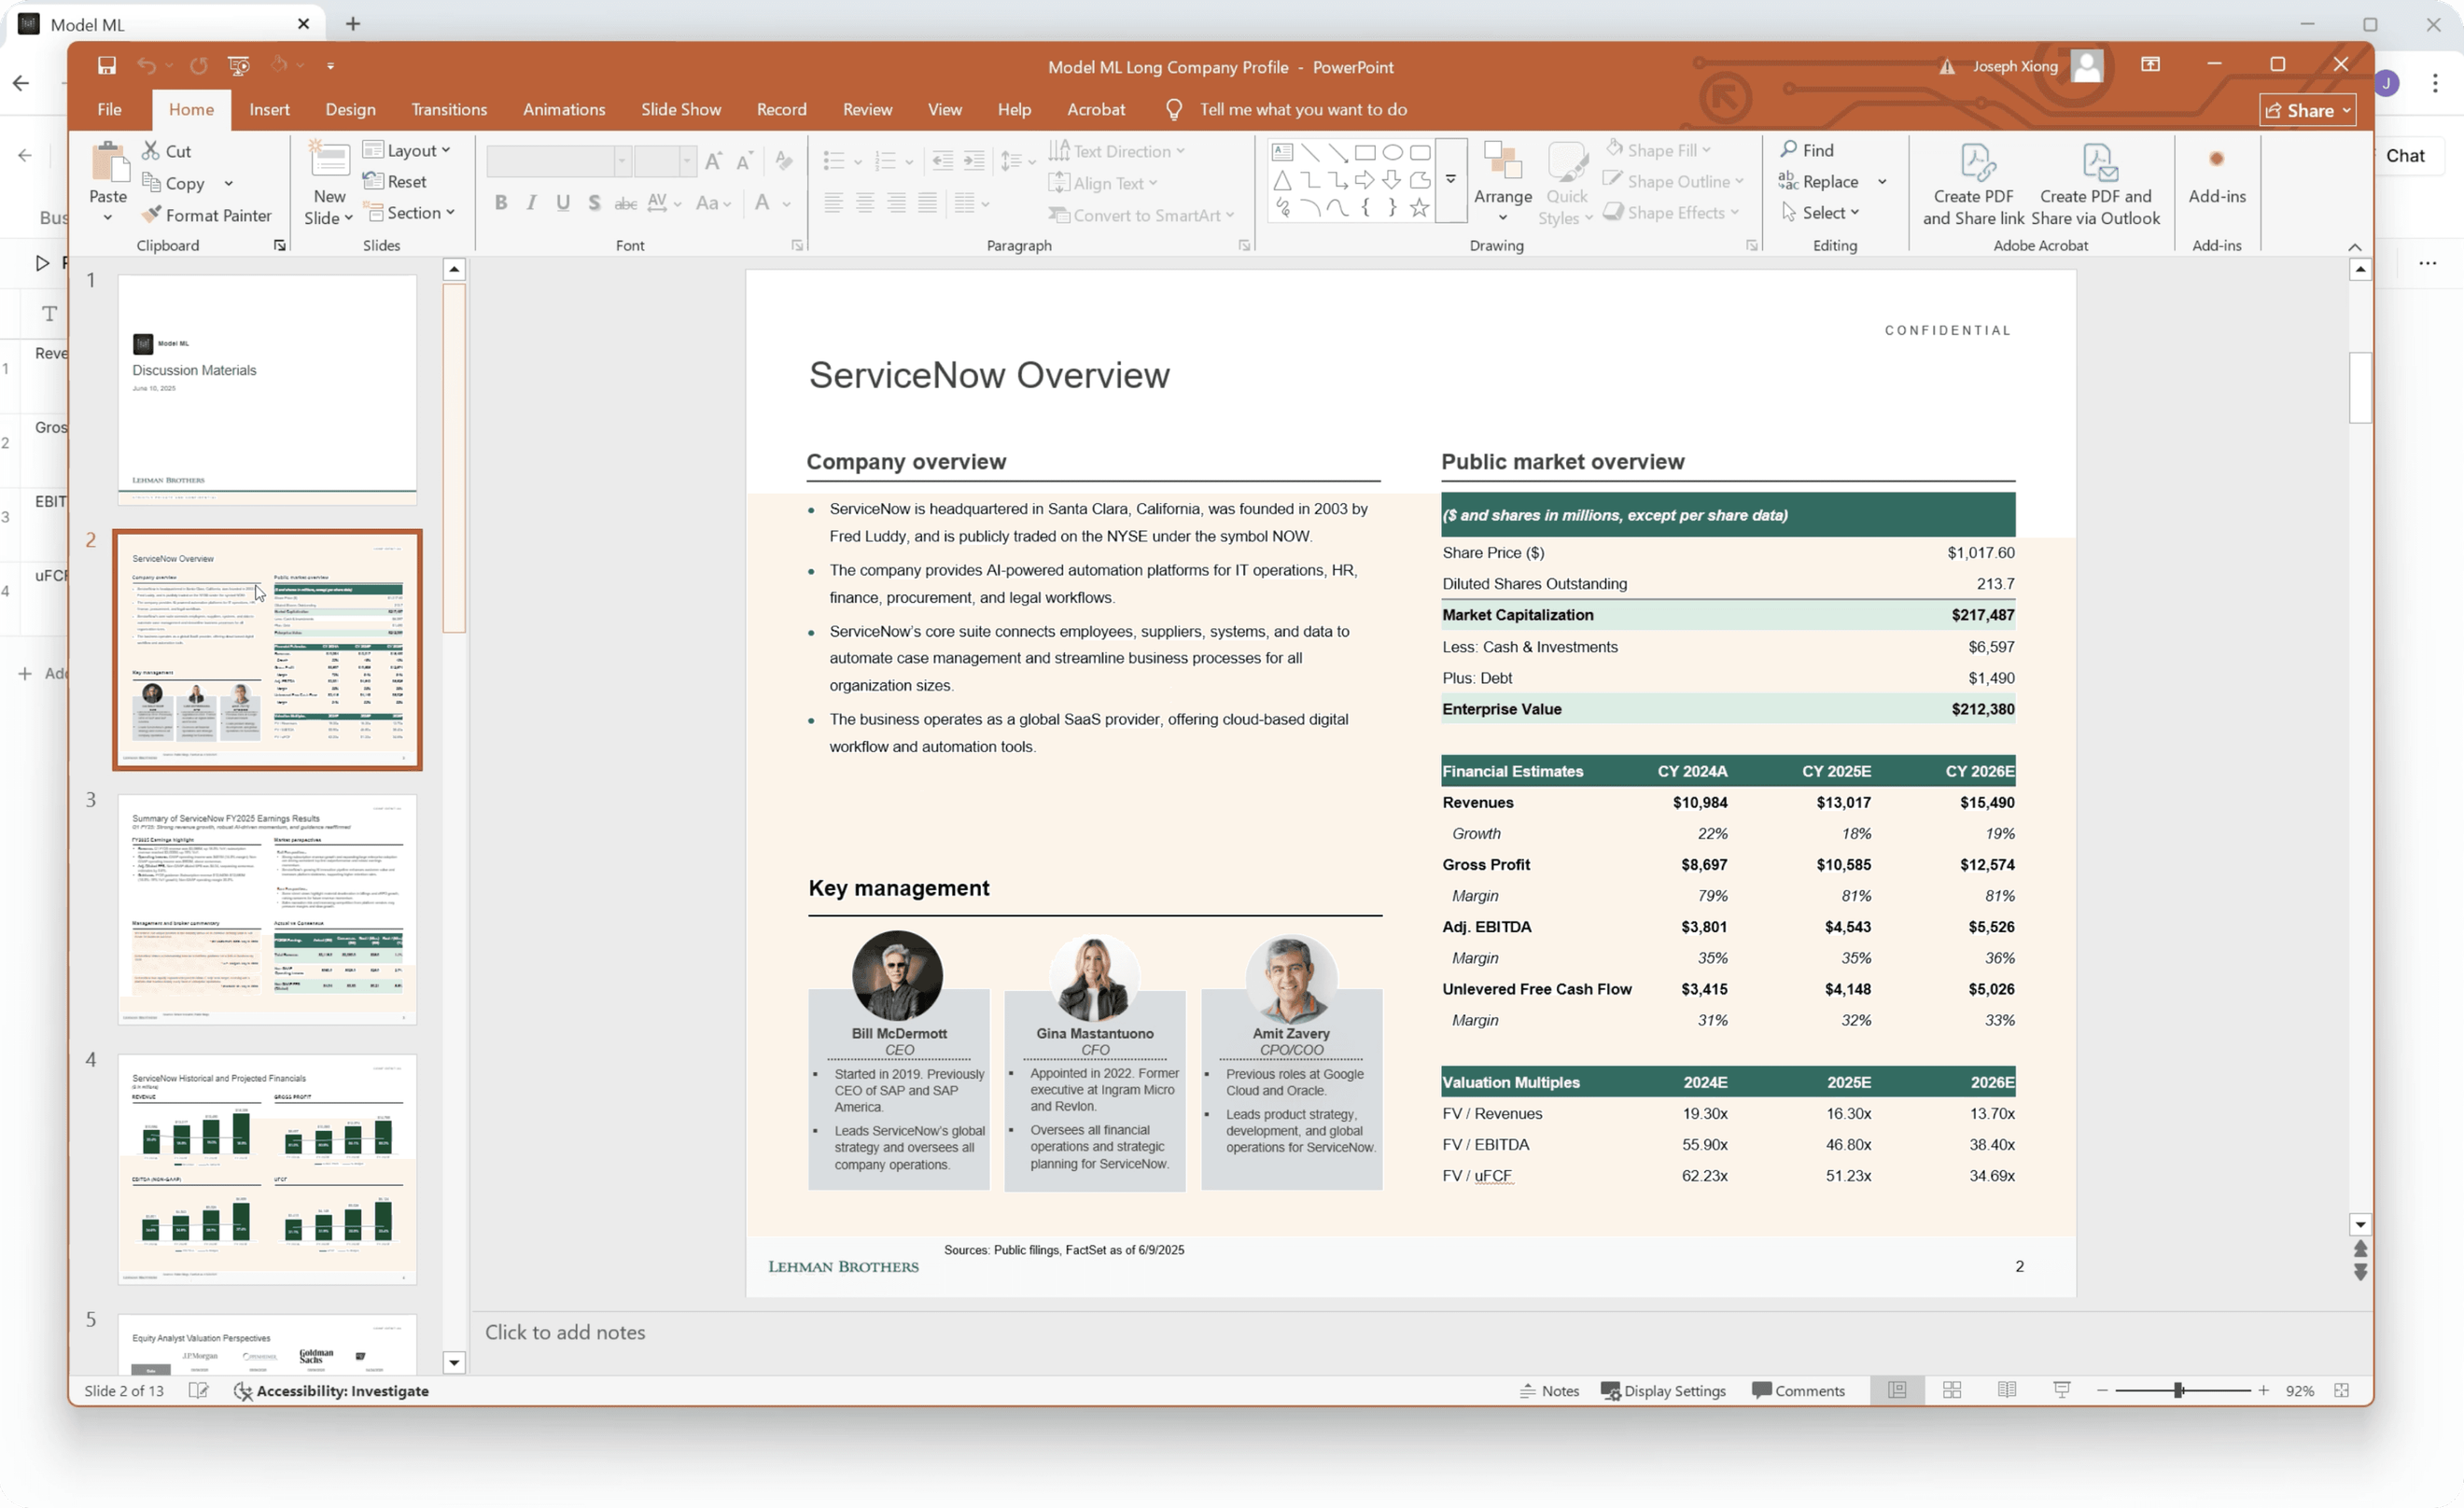Open Find in the Editing group
Viewport: 2464px width, 1508px height.
(x=1806, y=150)
